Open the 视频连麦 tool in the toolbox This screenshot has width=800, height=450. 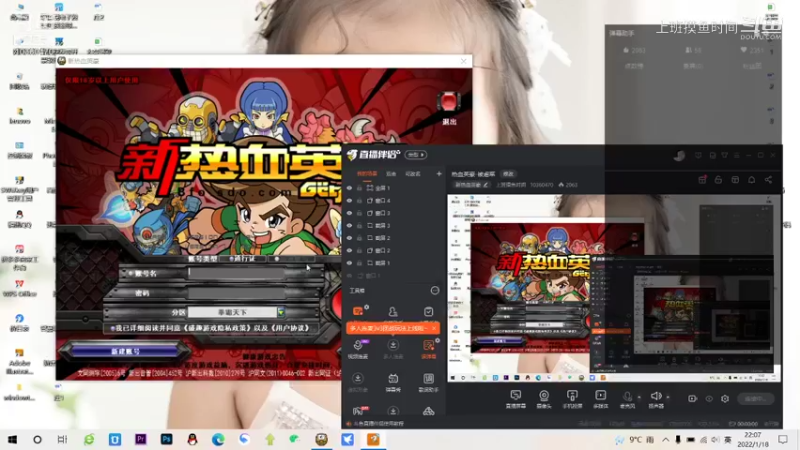pyautogui.click(x=358, y=349)
